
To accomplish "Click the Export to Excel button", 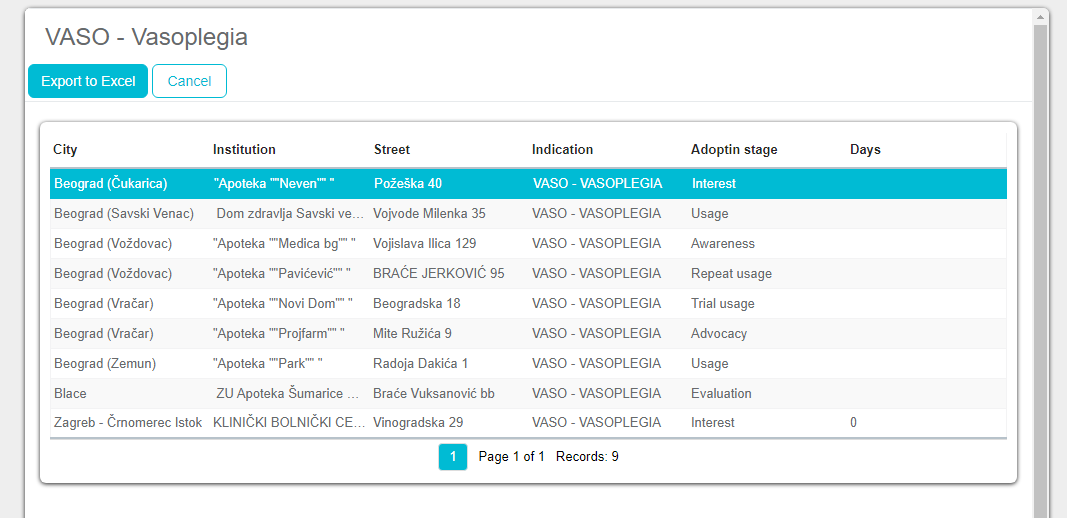I will [88, 81].
